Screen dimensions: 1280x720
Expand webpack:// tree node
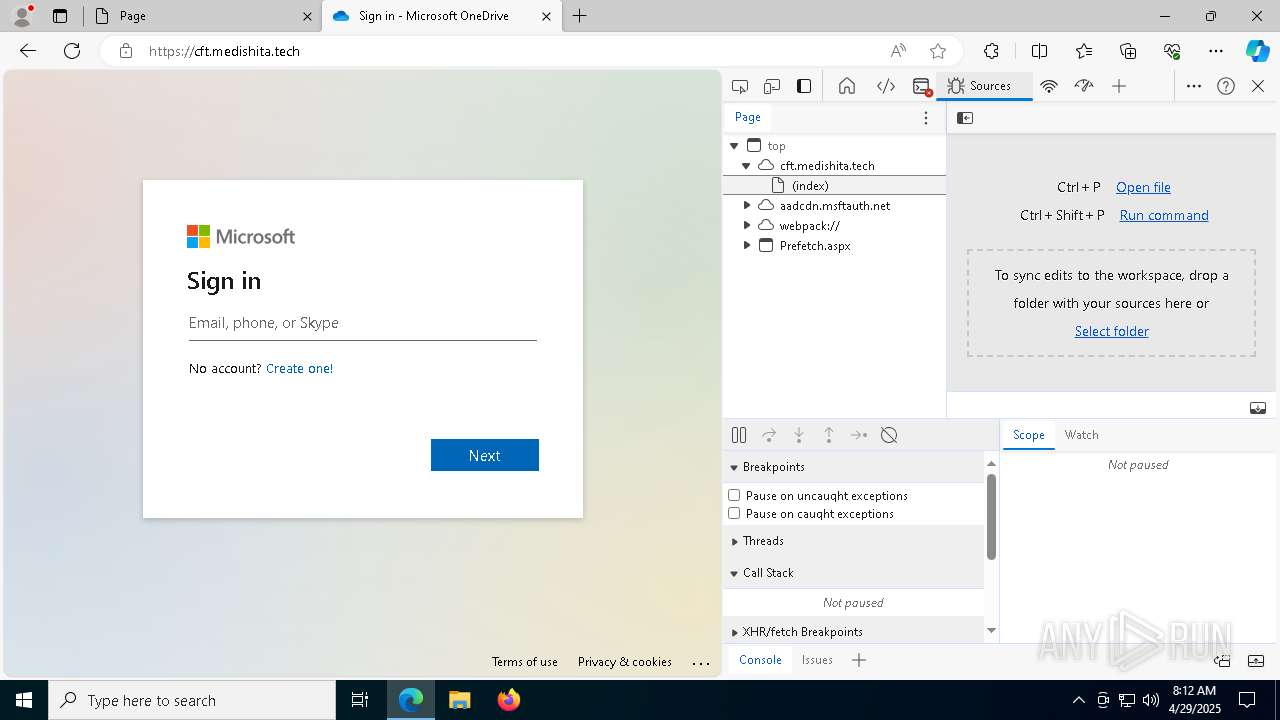[x=746, y=225]
